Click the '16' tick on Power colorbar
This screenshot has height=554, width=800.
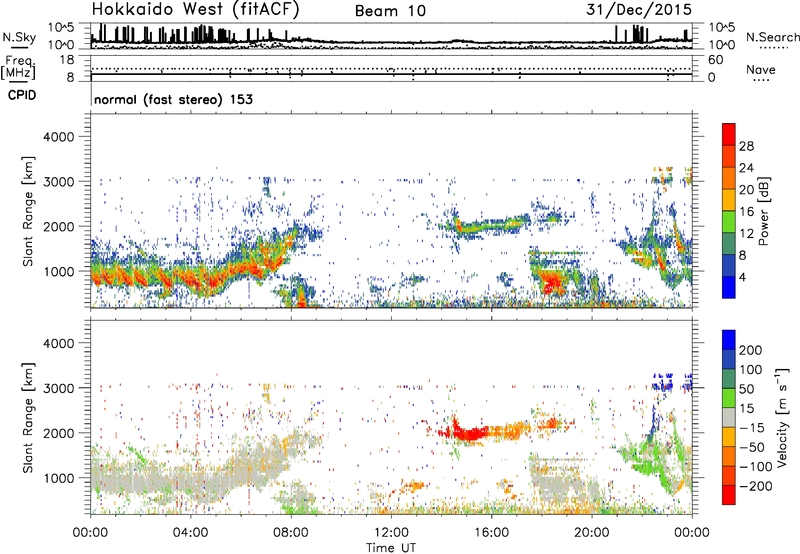click(x=746, y=211)
